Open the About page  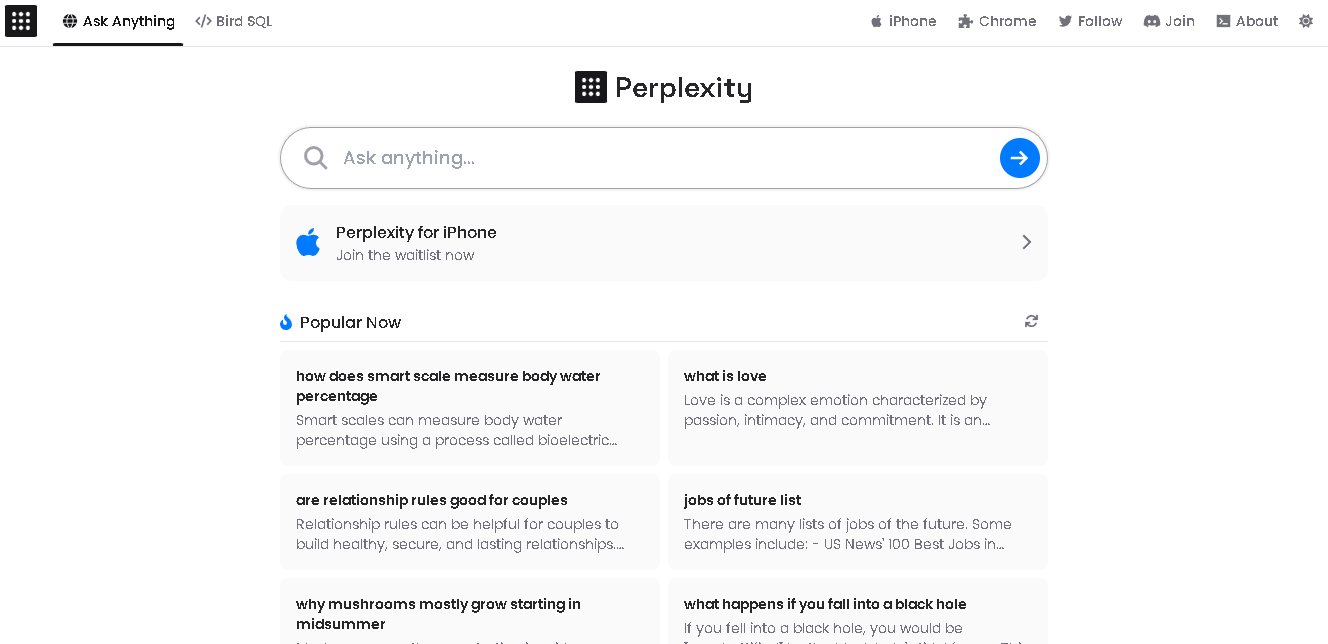[x=1247, y=21]
